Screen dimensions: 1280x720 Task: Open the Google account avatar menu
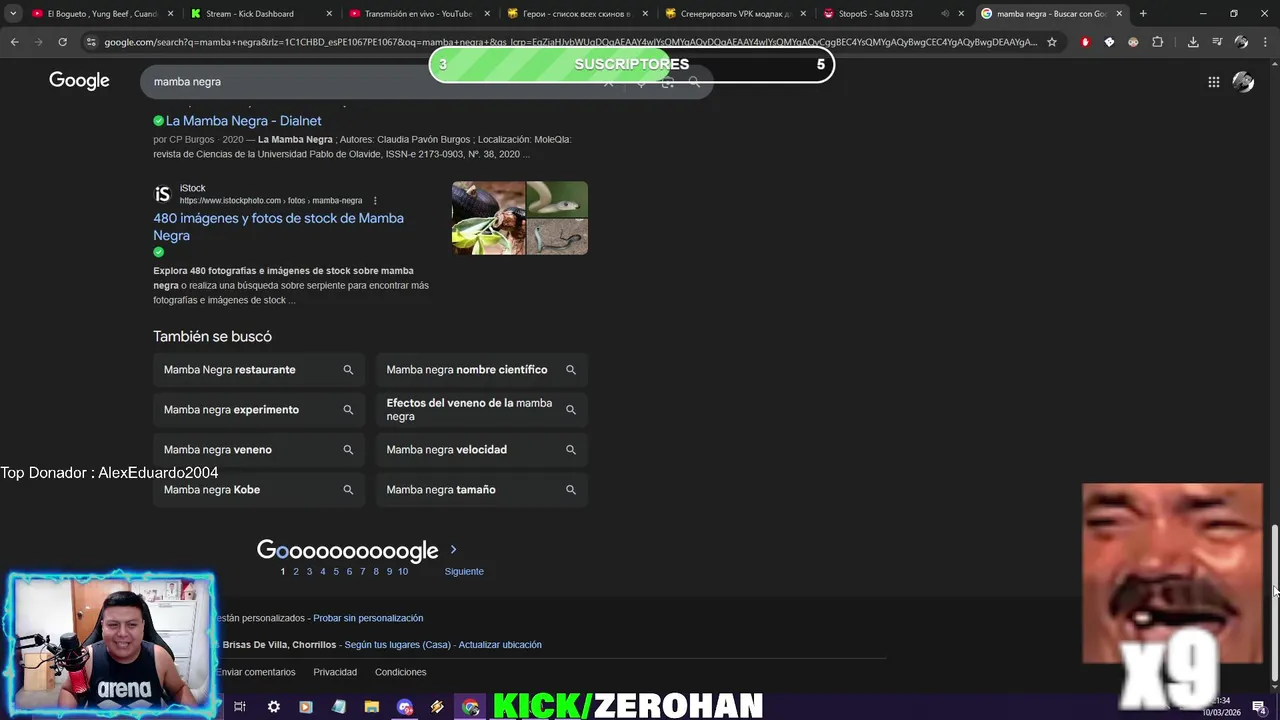click(x=1243, y=82)
